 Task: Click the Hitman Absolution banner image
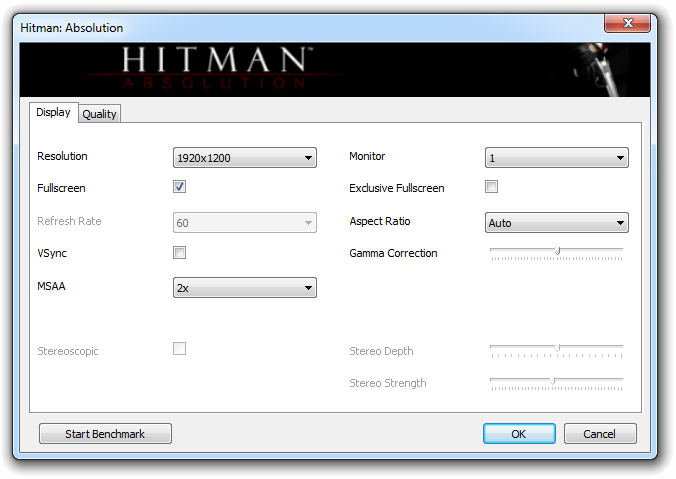coord(335,69)
